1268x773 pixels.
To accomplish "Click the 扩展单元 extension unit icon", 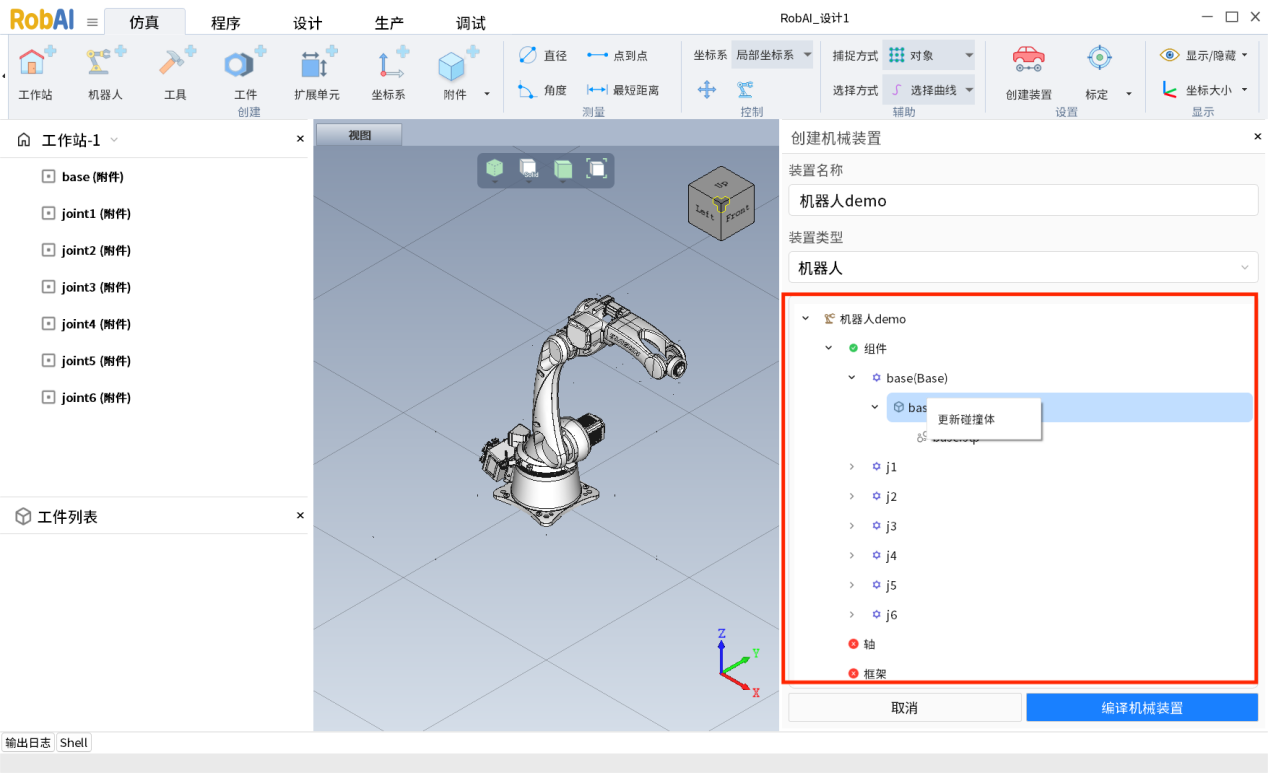I will pyautogui.click(x=317, y=62).
